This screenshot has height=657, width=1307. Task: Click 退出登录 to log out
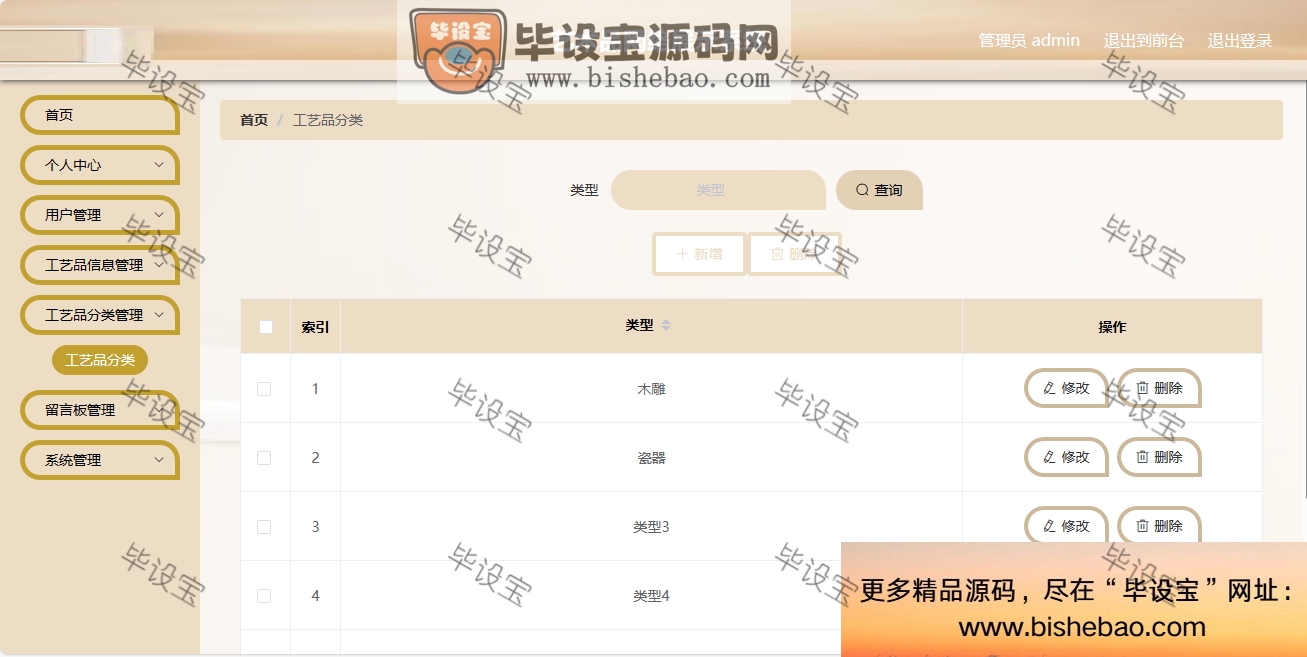(x=1240, y=41)
